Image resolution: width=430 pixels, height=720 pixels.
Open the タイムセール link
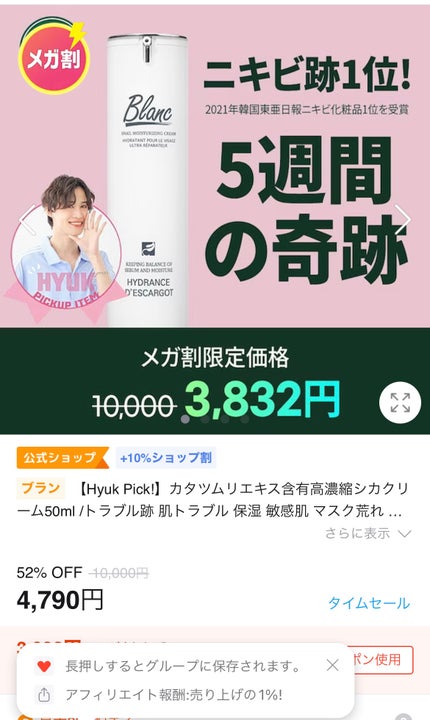[x=369, y=603]
